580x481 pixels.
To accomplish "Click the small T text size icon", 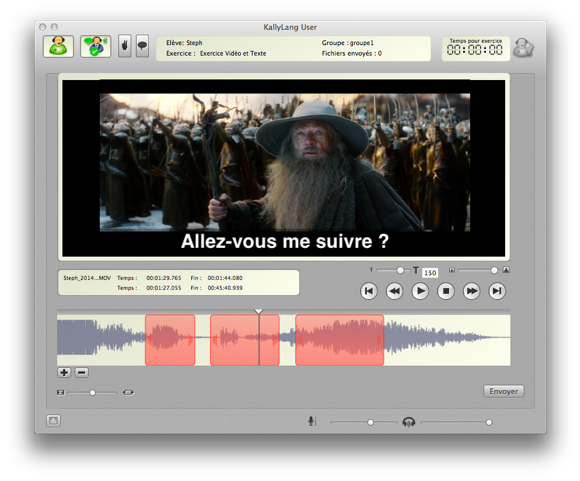I will point(371,270).
